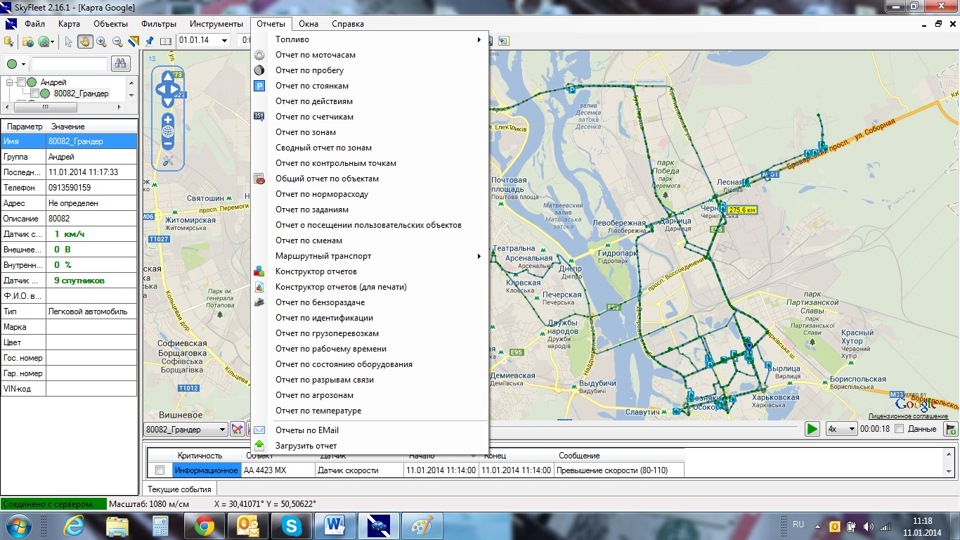Click the counters report icon
Screen dimensions: 960x540
pyautogui.click(x=260, y=116)
